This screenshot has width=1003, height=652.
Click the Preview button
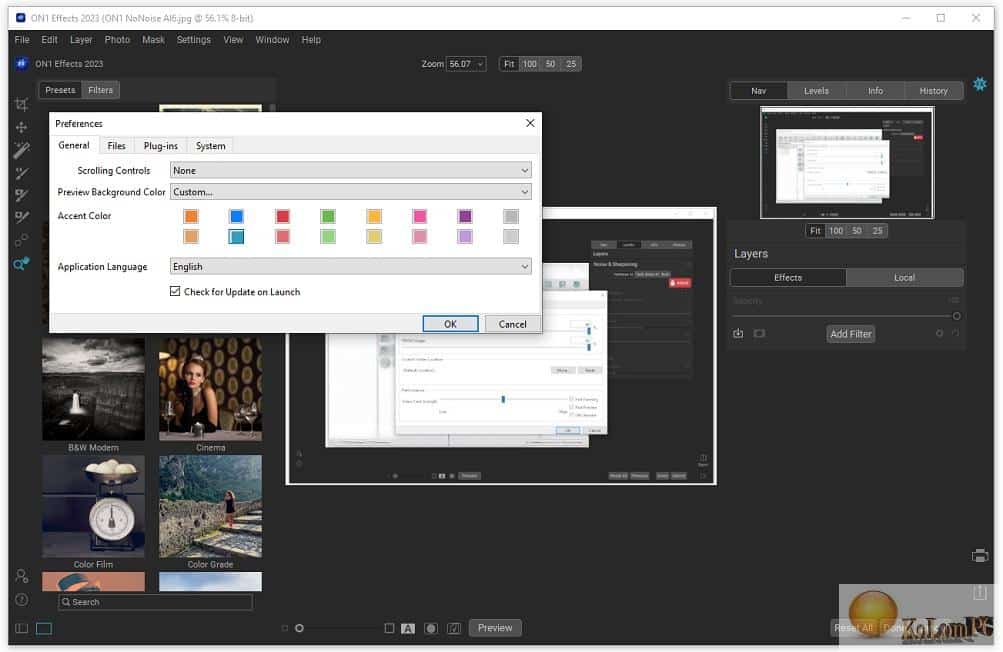click(495, 628)
